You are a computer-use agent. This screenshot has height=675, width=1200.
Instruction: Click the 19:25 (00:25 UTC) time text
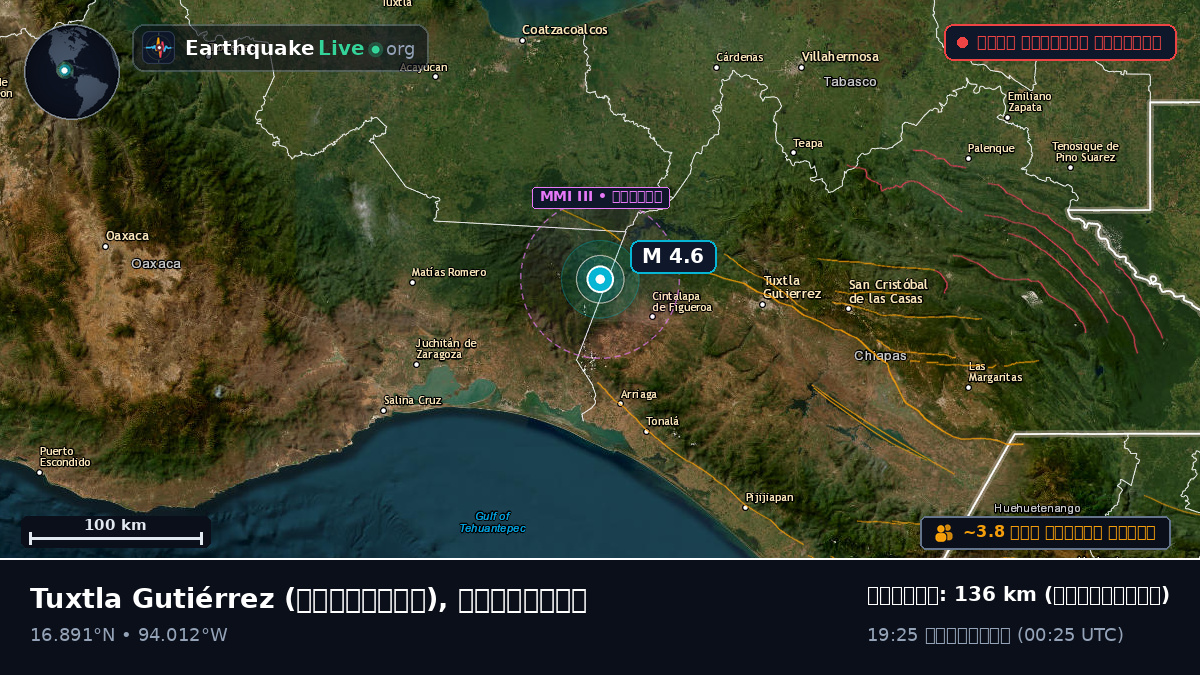(x=995, y=635)
